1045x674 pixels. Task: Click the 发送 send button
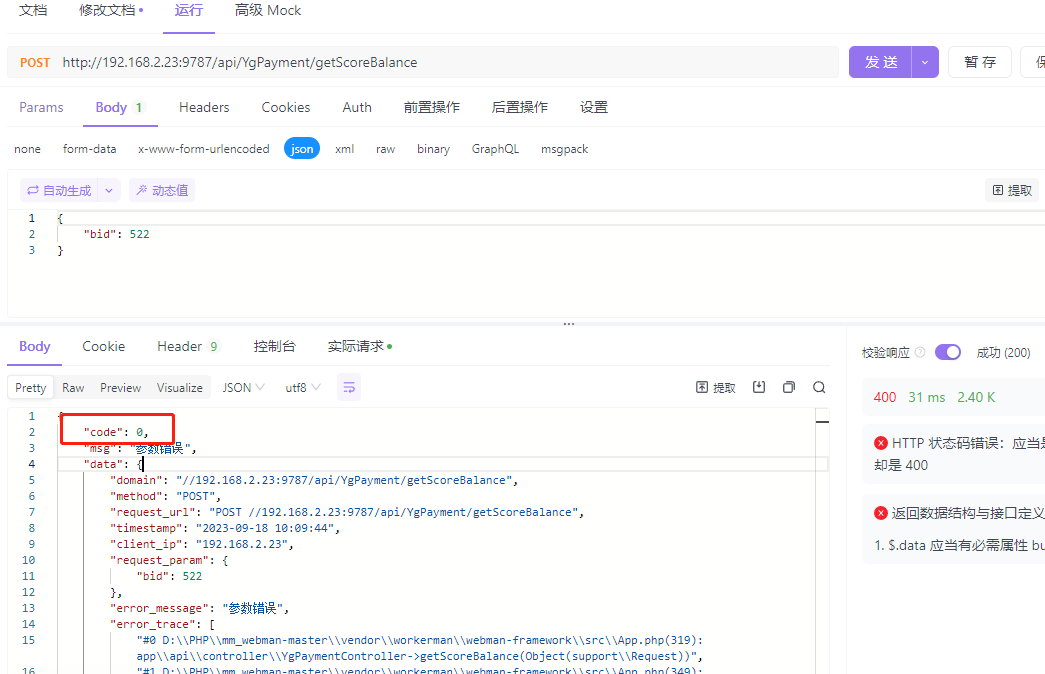[880, 62]
